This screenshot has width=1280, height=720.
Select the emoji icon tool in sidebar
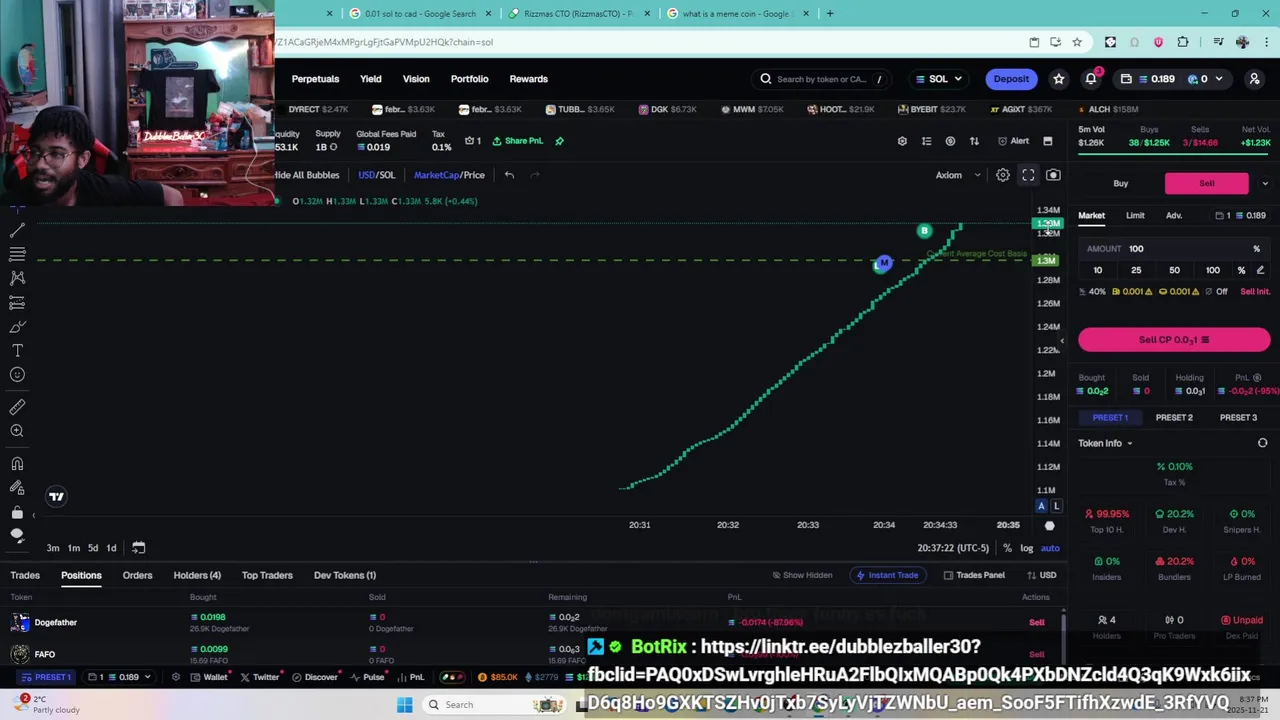click(17, 375)
